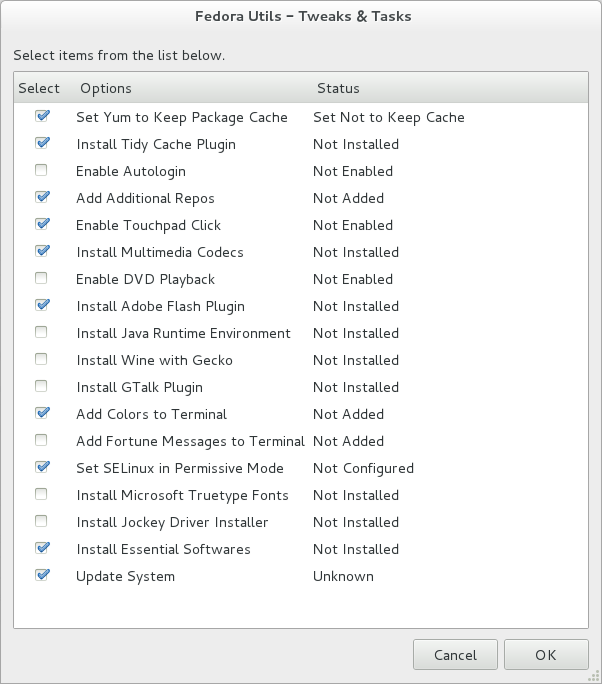Uncheck Install Tidy Cache Plugin checkbox
Screen dimensions: 602x684
point(41,144)
